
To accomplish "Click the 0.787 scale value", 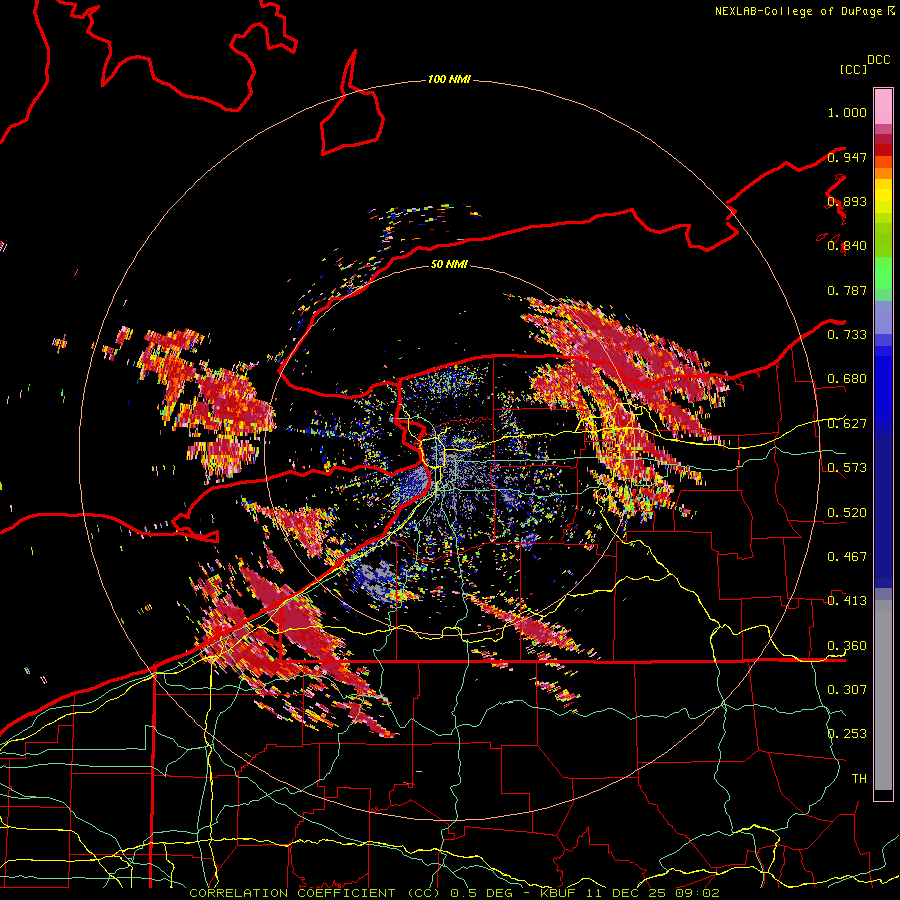I will pos(847,290).
